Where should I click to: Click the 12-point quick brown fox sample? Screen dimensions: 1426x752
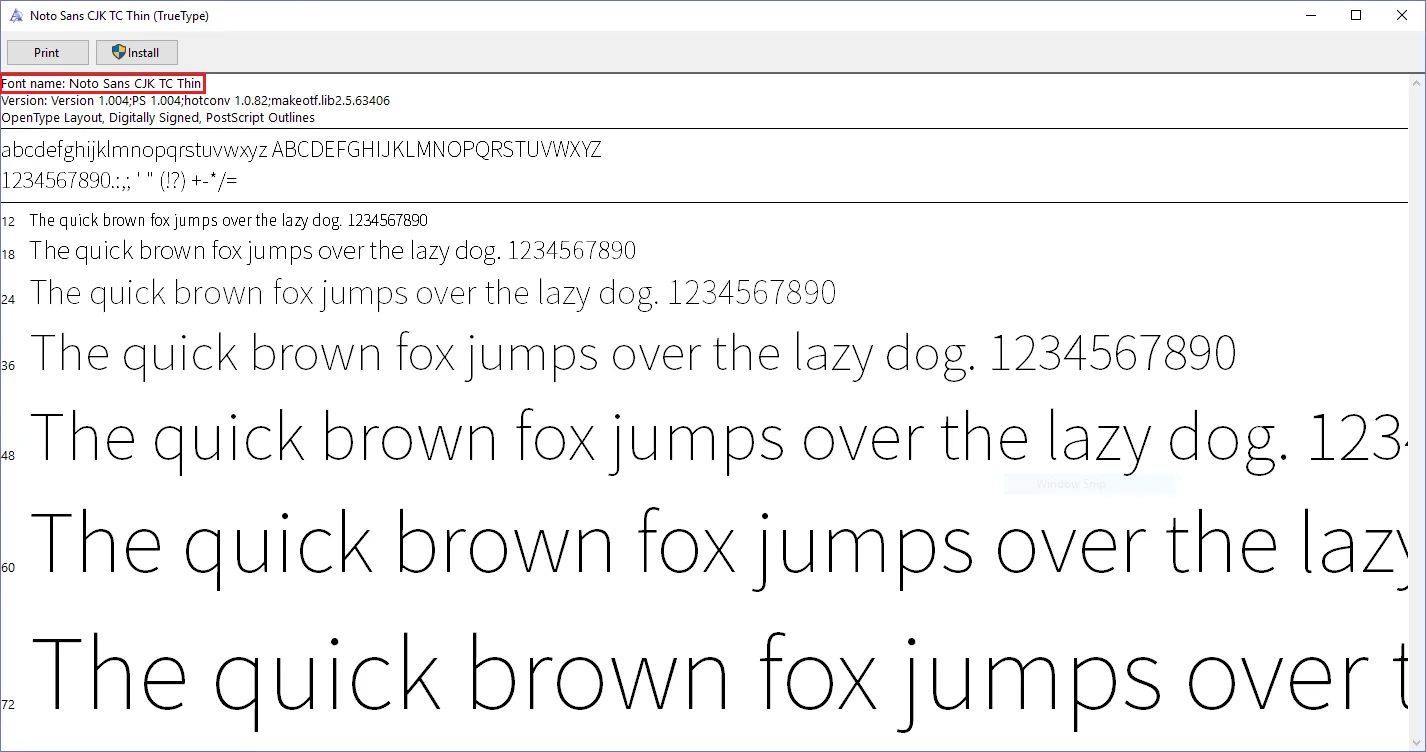click(x=229, y=220)
